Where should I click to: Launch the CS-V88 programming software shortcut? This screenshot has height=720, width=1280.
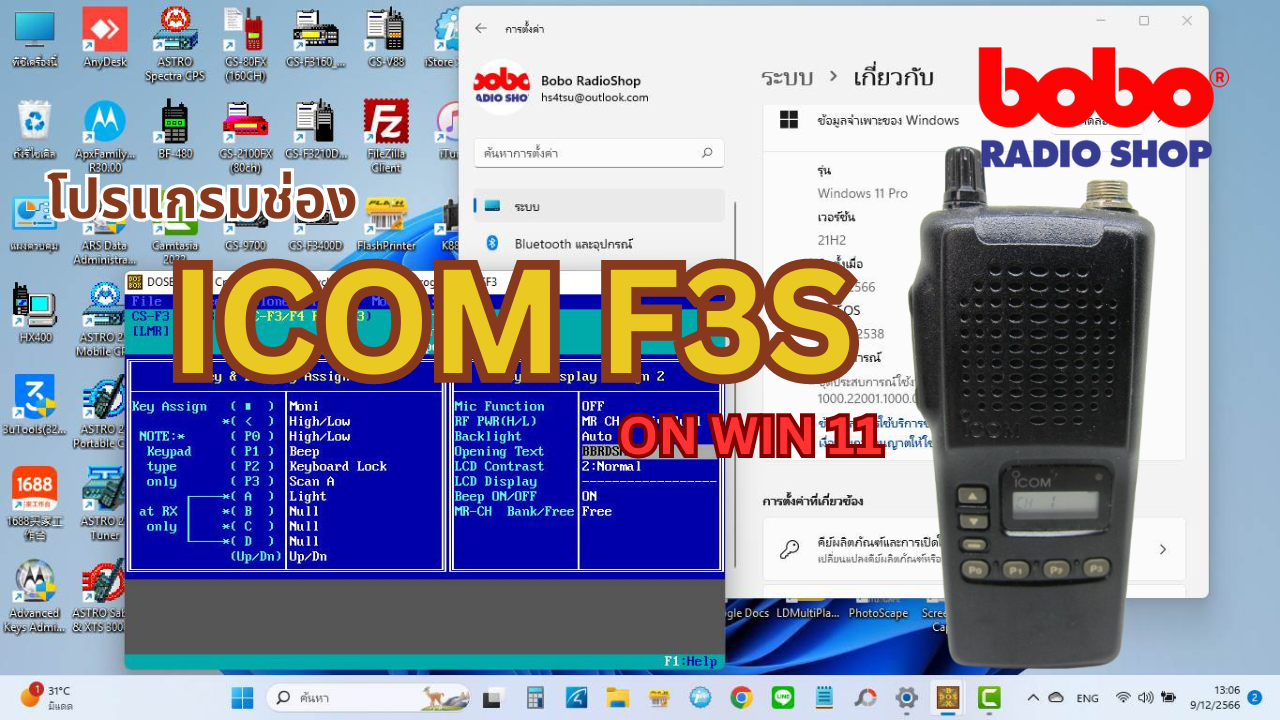click(x=386, y=37)
